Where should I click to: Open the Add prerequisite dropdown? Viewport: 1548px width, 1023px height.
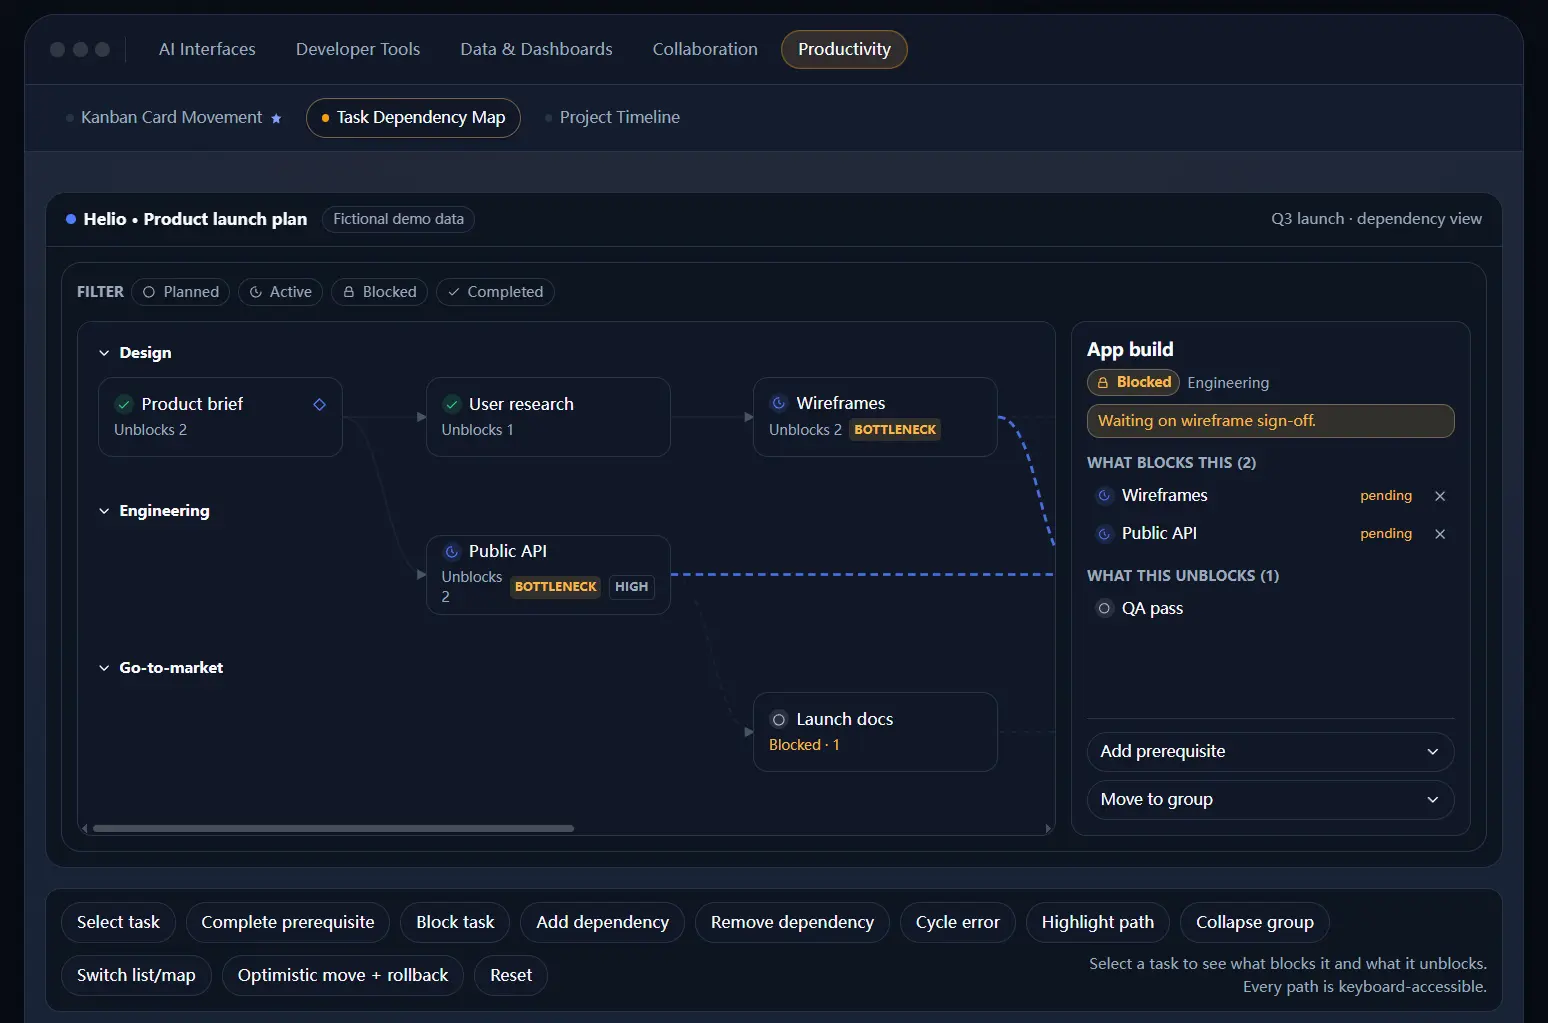tap(1270, 752)
